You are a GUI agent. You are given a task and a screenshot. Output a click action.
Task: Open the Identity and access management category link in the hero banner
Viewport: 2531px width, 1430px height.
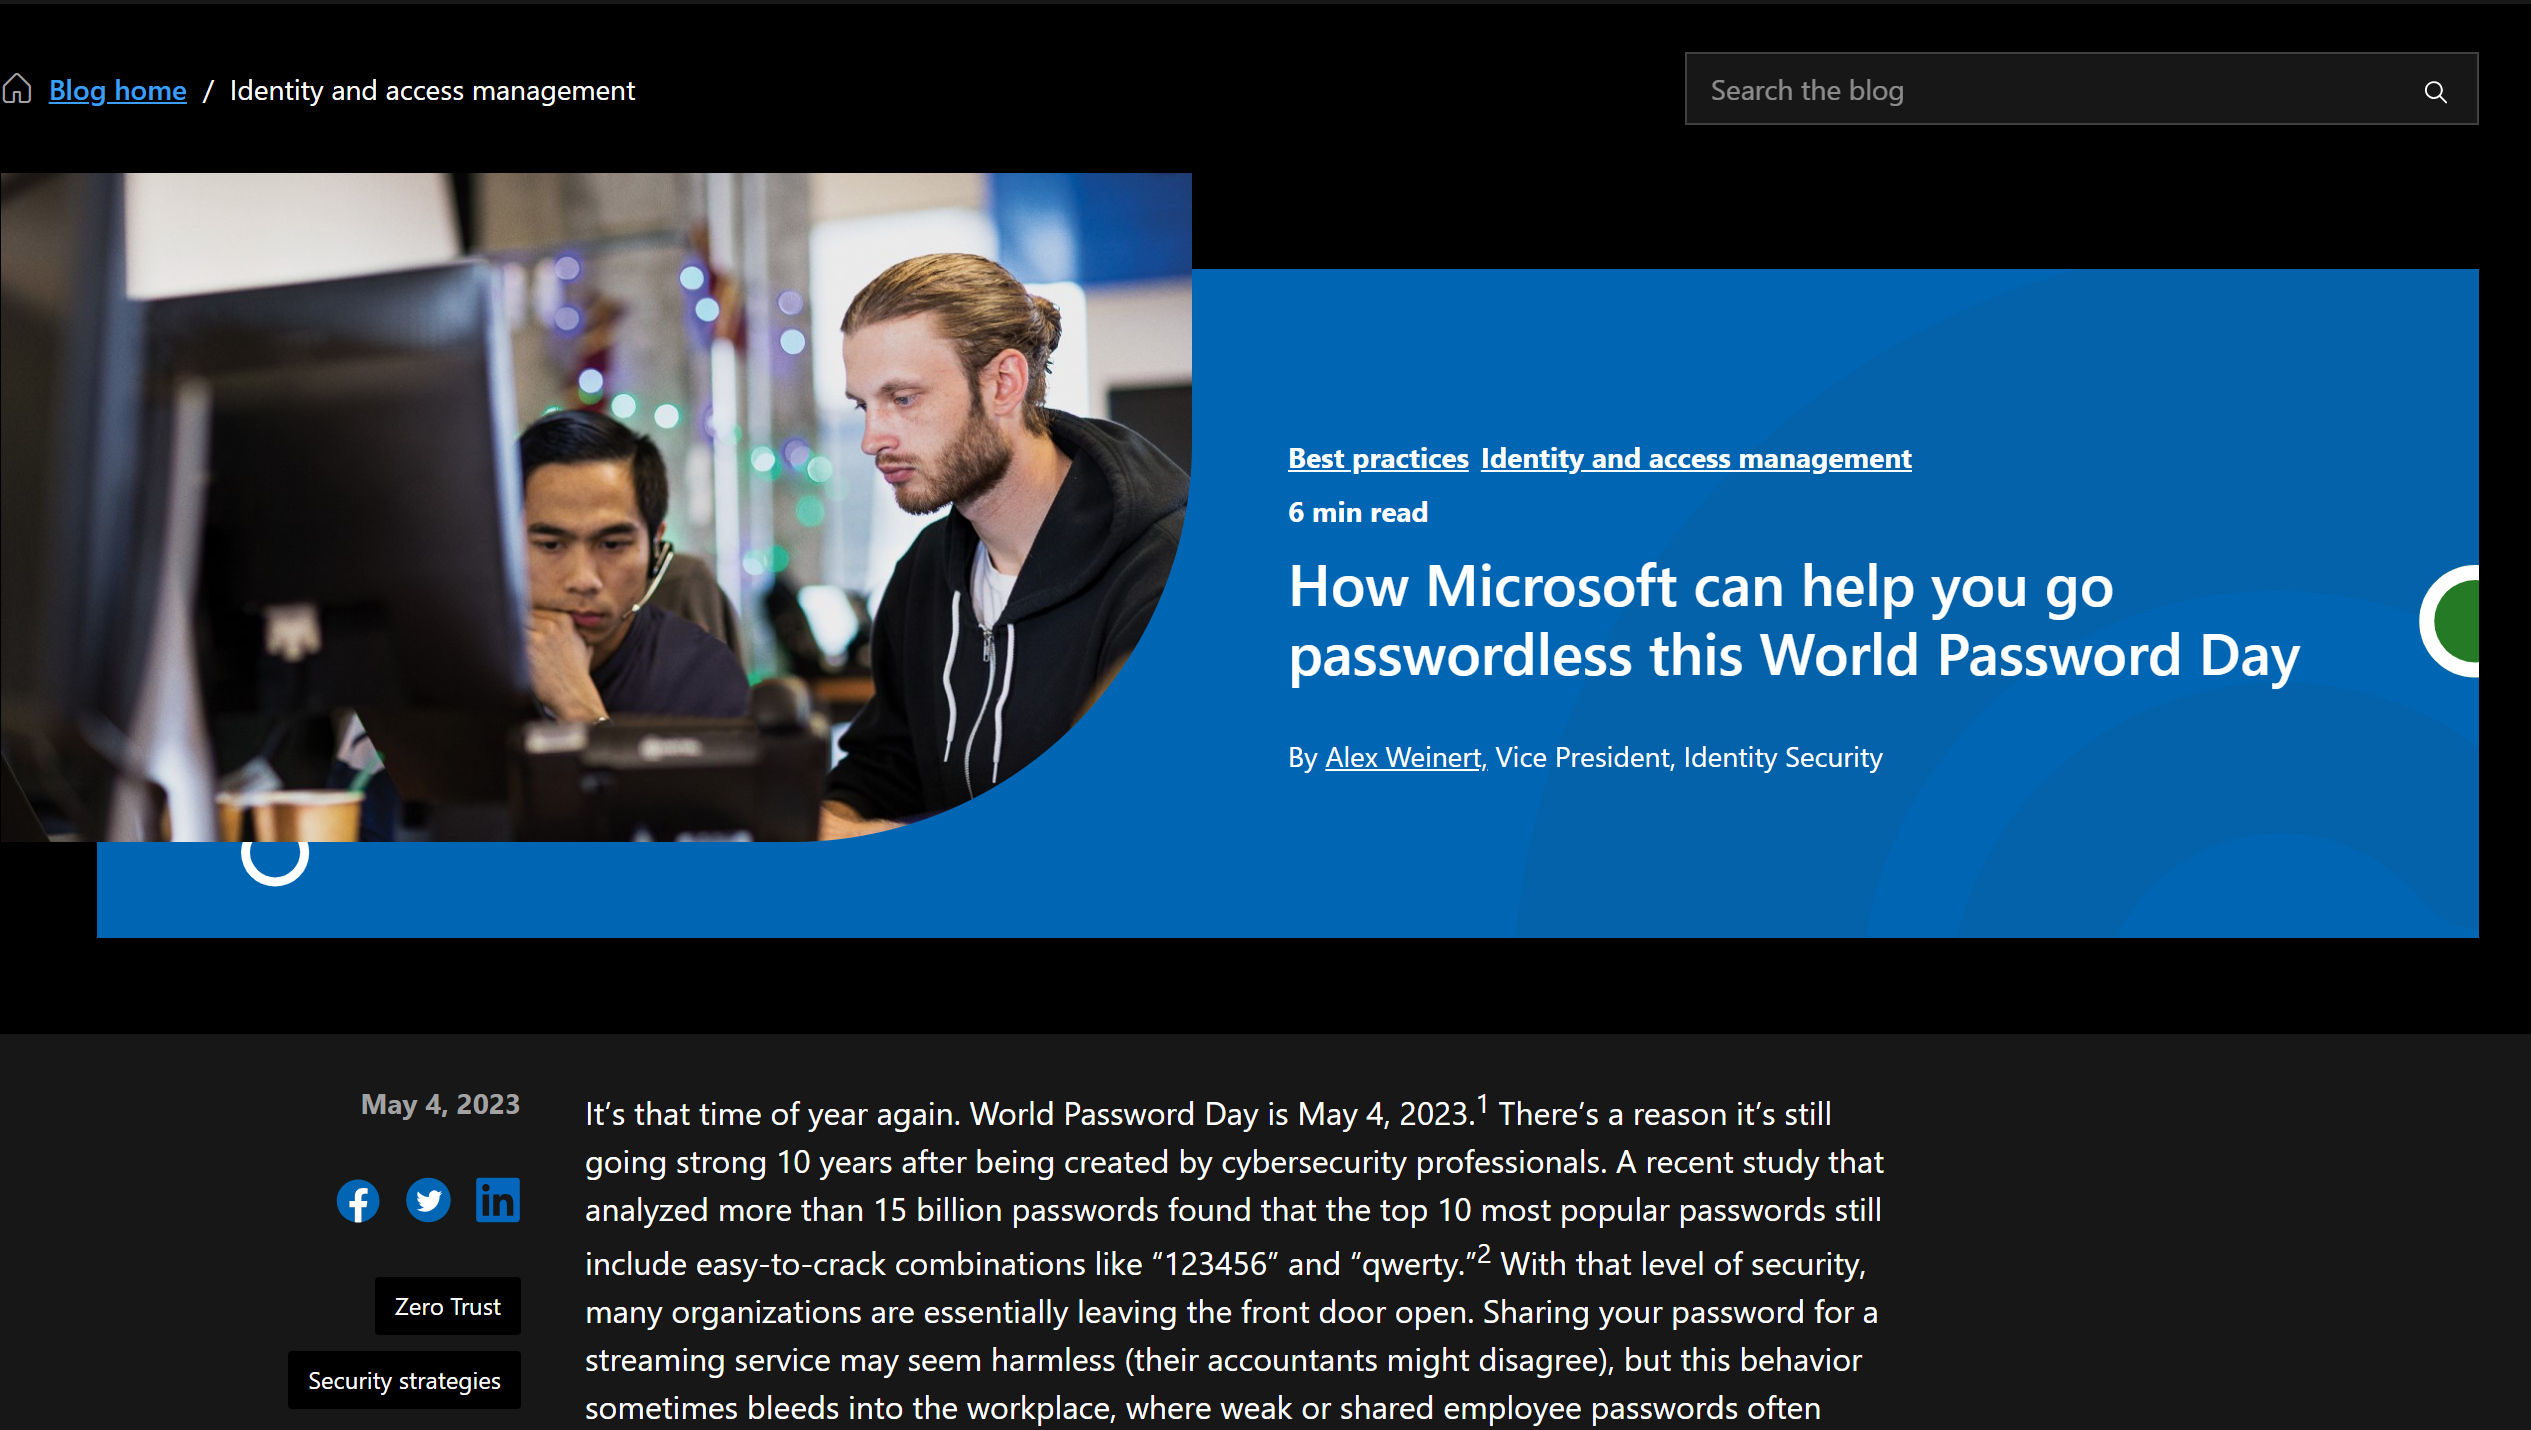click(1695, 458)
